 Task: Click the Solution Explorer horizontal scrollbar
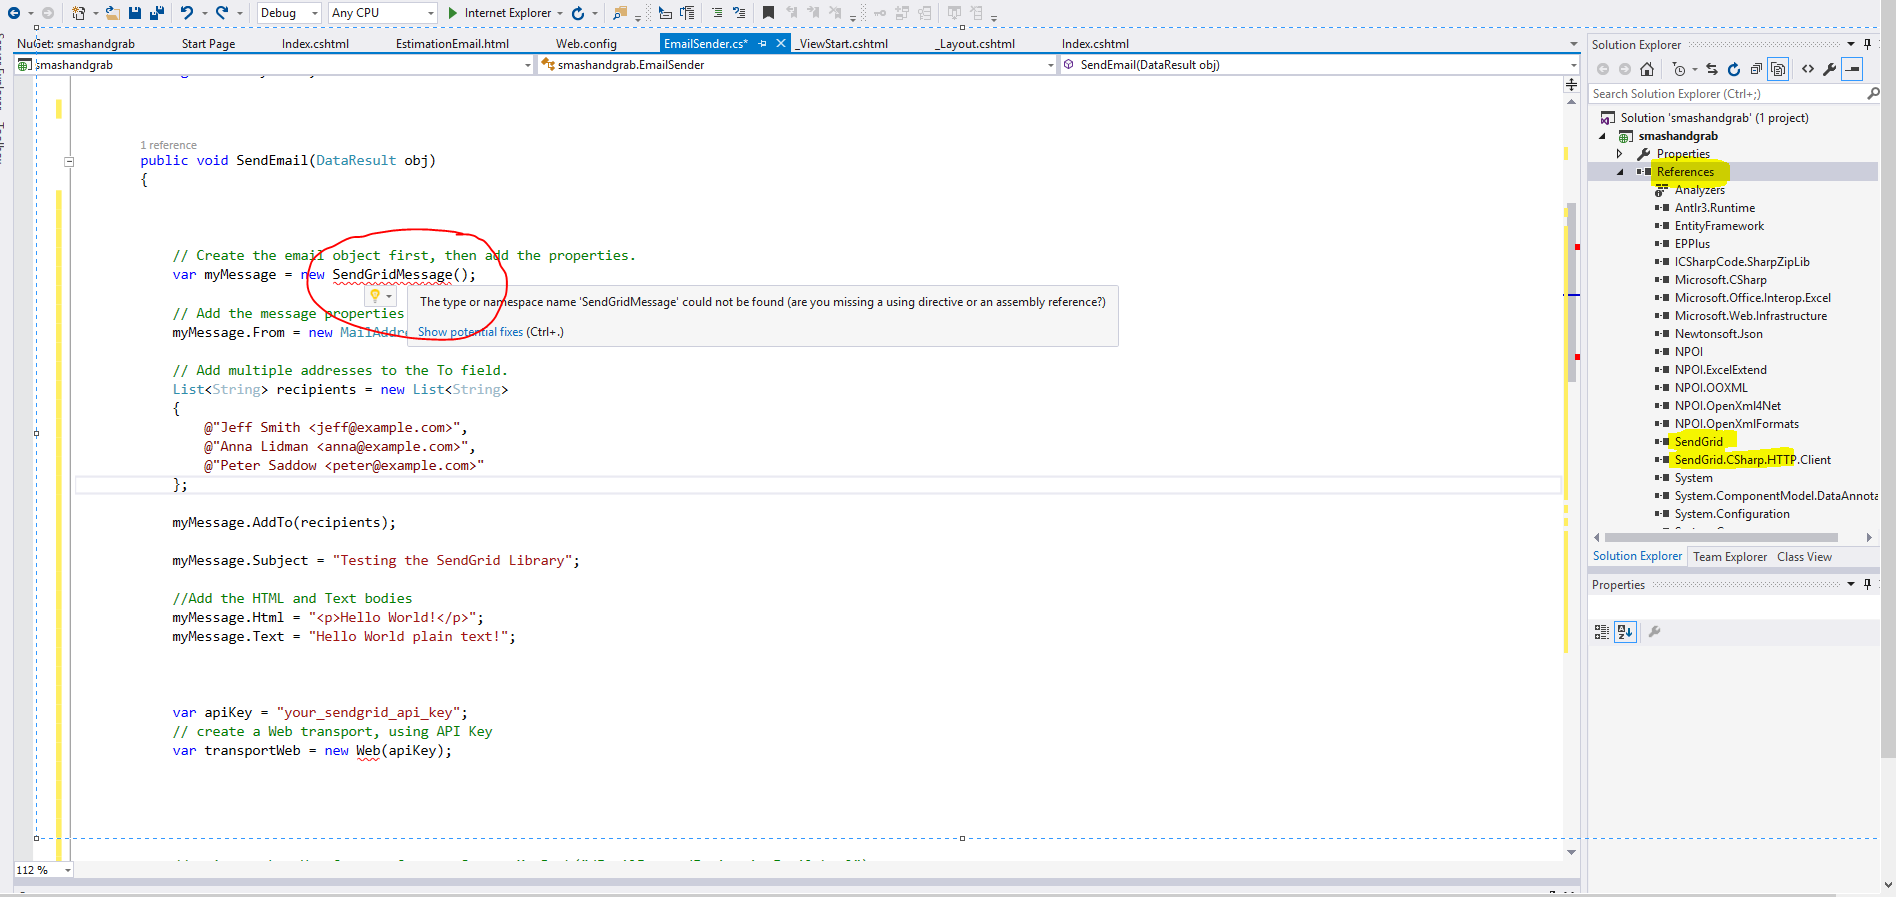click(1721, 538)
